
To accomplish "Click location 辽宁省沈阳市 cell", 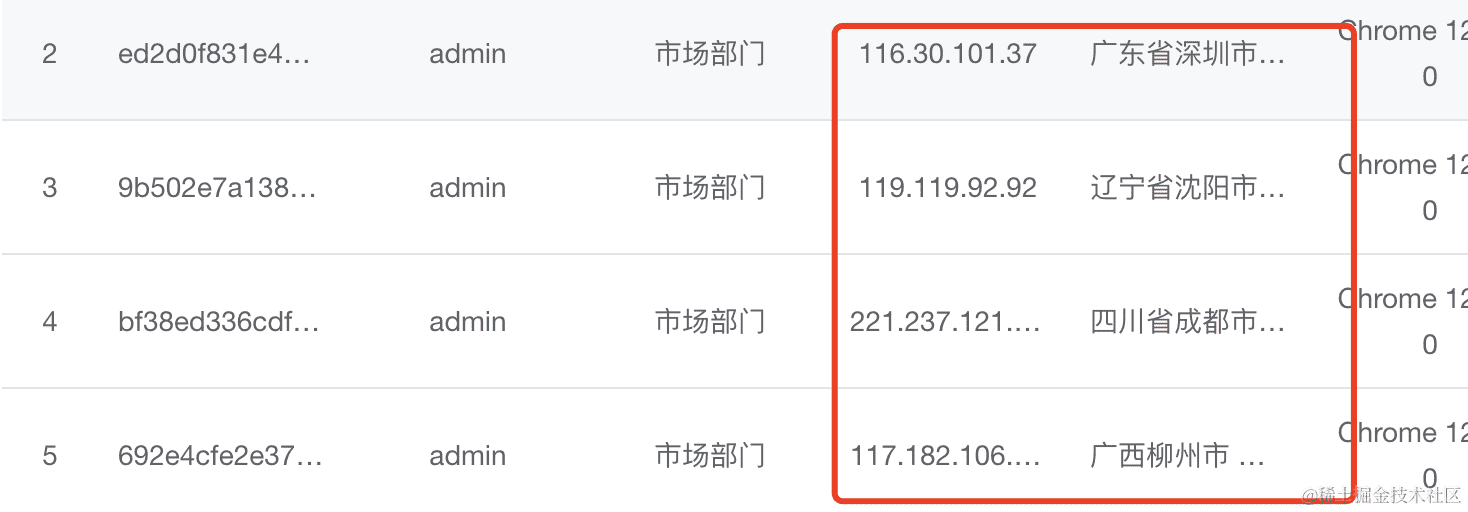I will click(1187, 188).
